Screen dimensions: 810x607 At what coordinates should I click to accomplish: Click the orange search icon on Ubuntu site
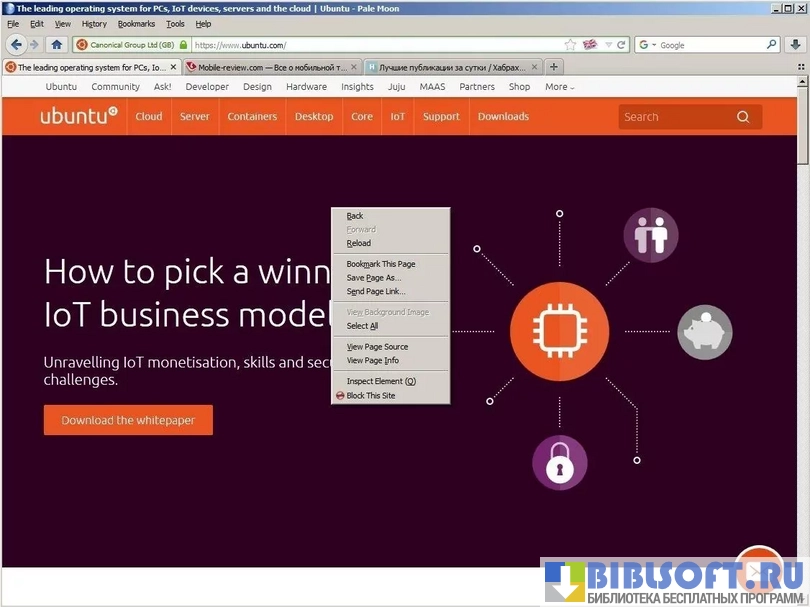pos(743,117)
